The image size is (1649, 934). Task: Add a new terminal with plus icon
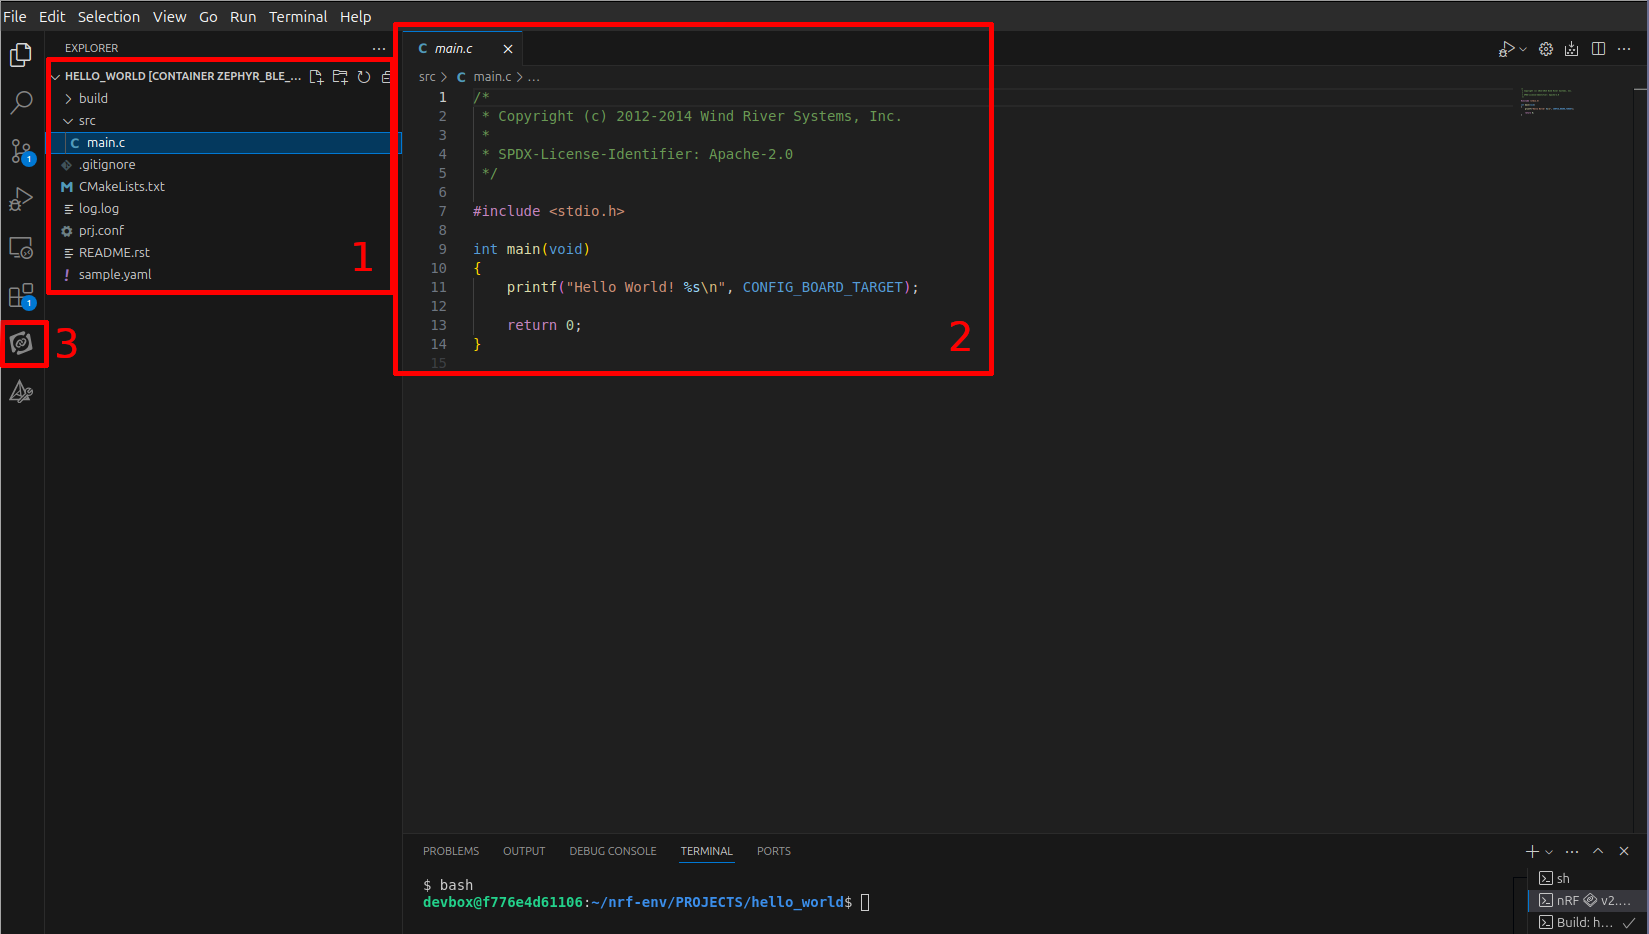[x=1532, y=851]
